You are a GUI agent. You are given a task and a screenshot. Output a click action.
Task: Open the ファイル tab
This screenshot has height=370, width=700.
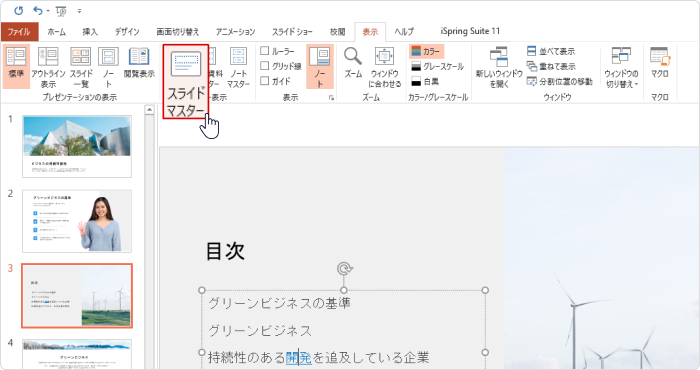point(19,32)
